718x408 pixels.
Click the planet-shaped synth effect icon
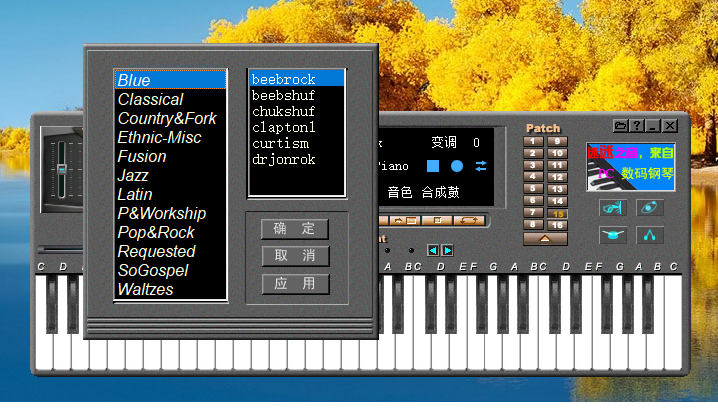point(649,207)
